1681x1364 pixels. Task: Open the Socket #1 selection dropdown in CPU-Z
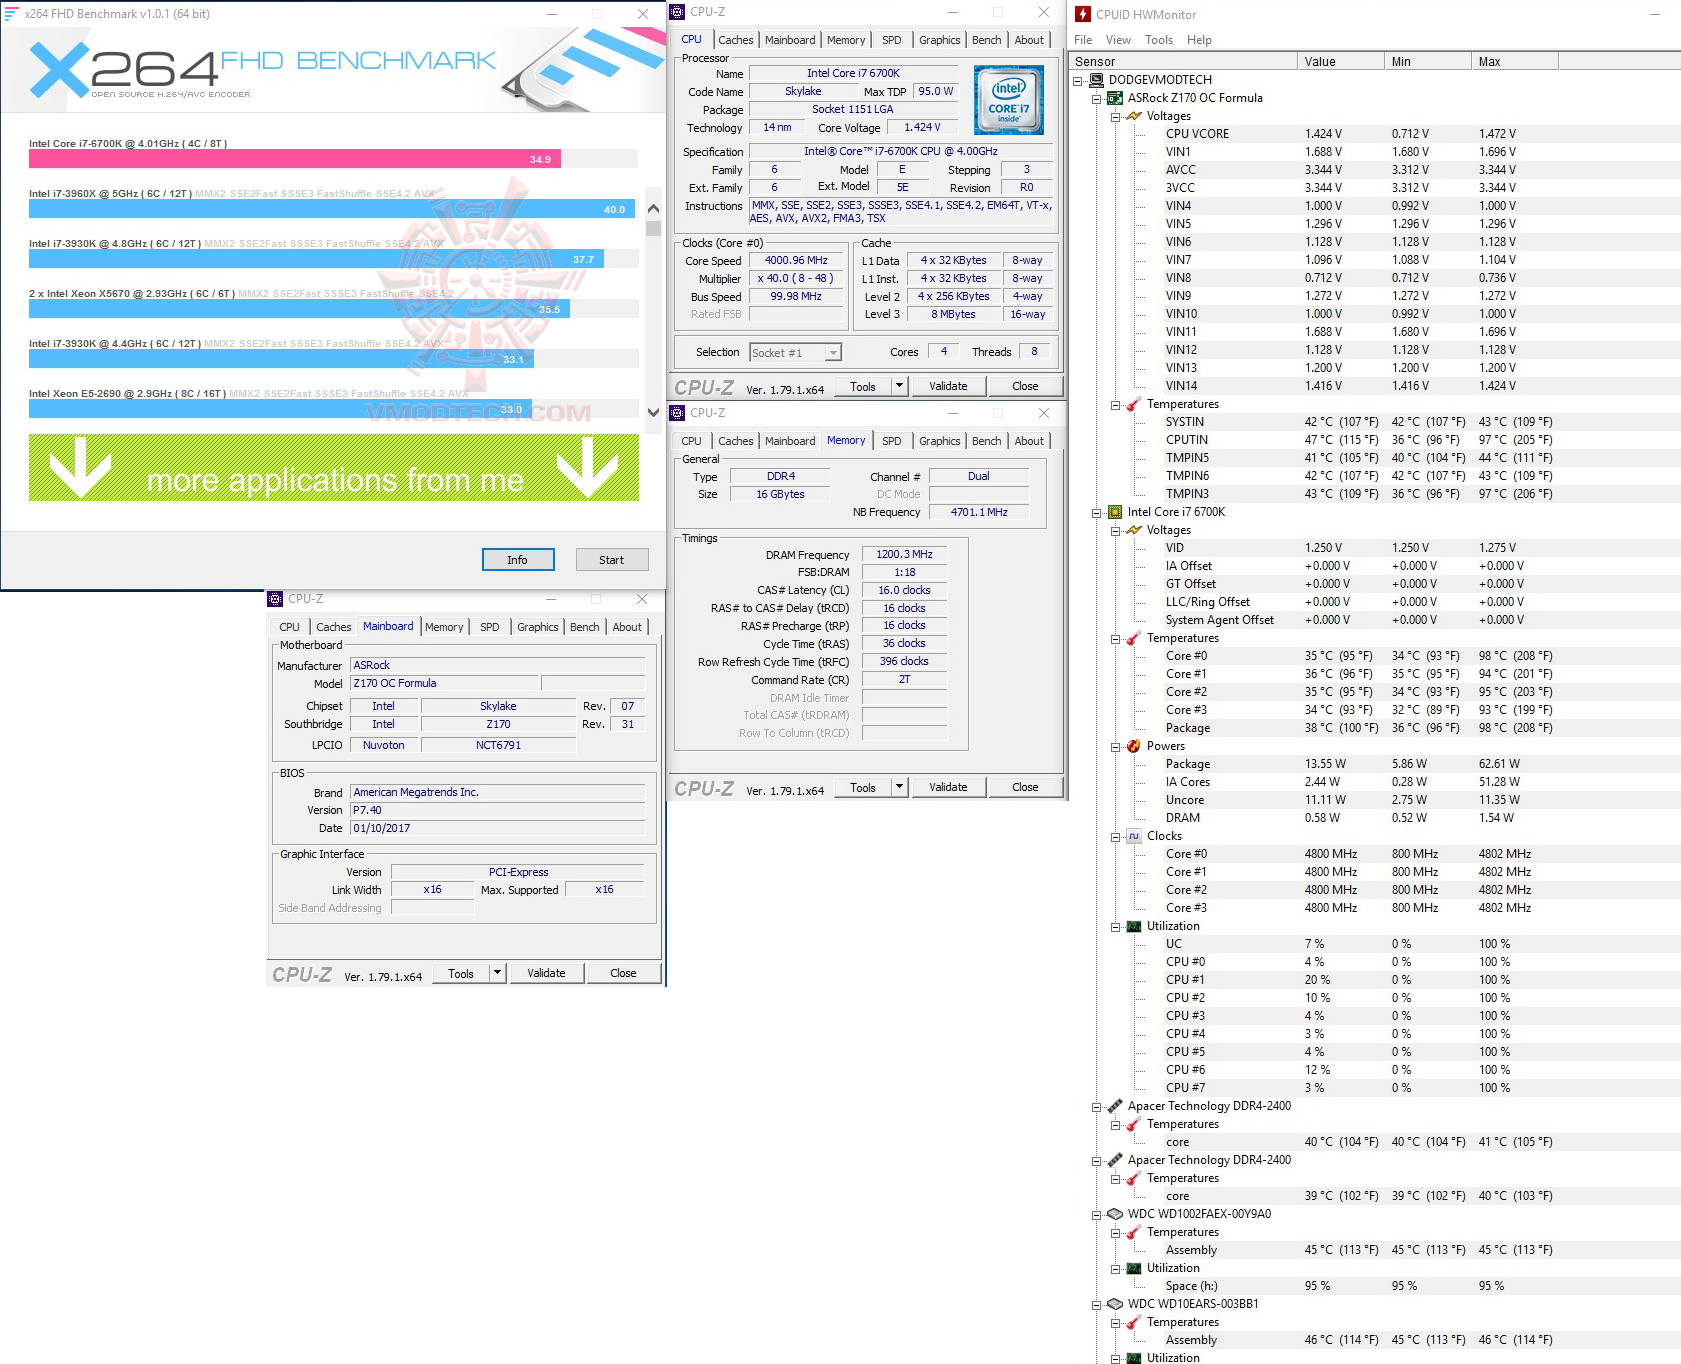pos(833,352)
